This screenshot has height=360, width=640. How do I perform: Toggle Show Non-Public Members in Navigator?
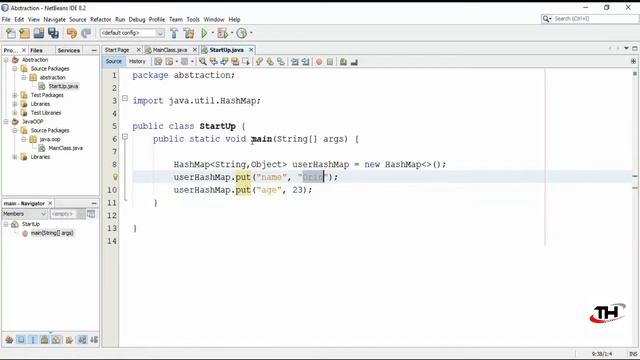pos(44,340)
